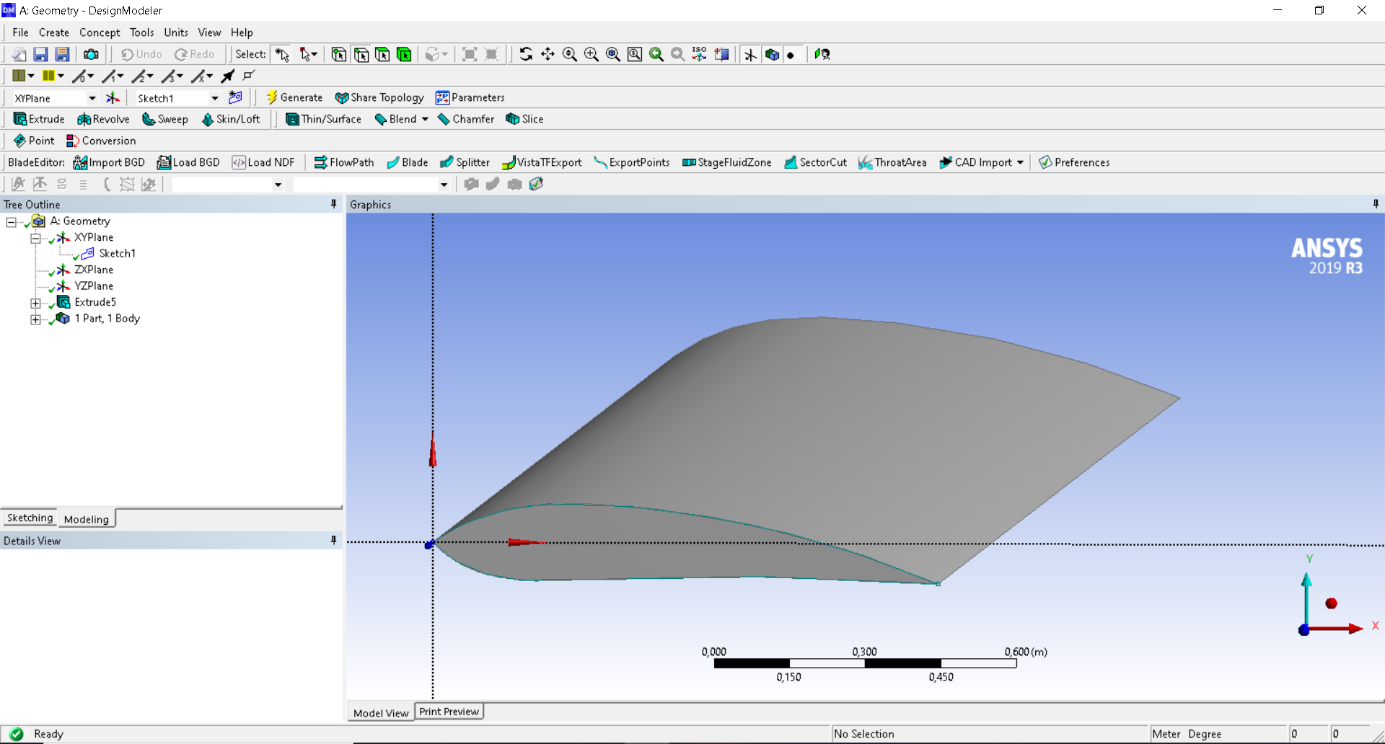Click the Parameters button

470,98
